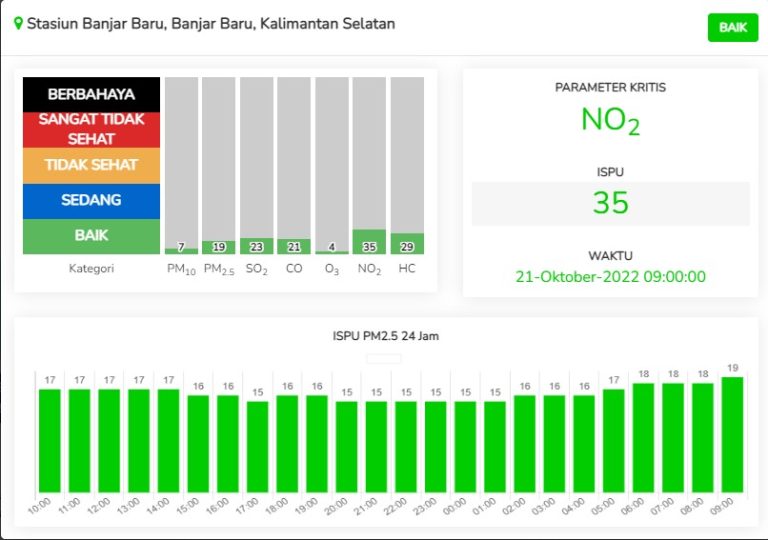Screen dimensions: 768x540
Task: Click the NO2 critical parameter text
Action: point(610,120)
